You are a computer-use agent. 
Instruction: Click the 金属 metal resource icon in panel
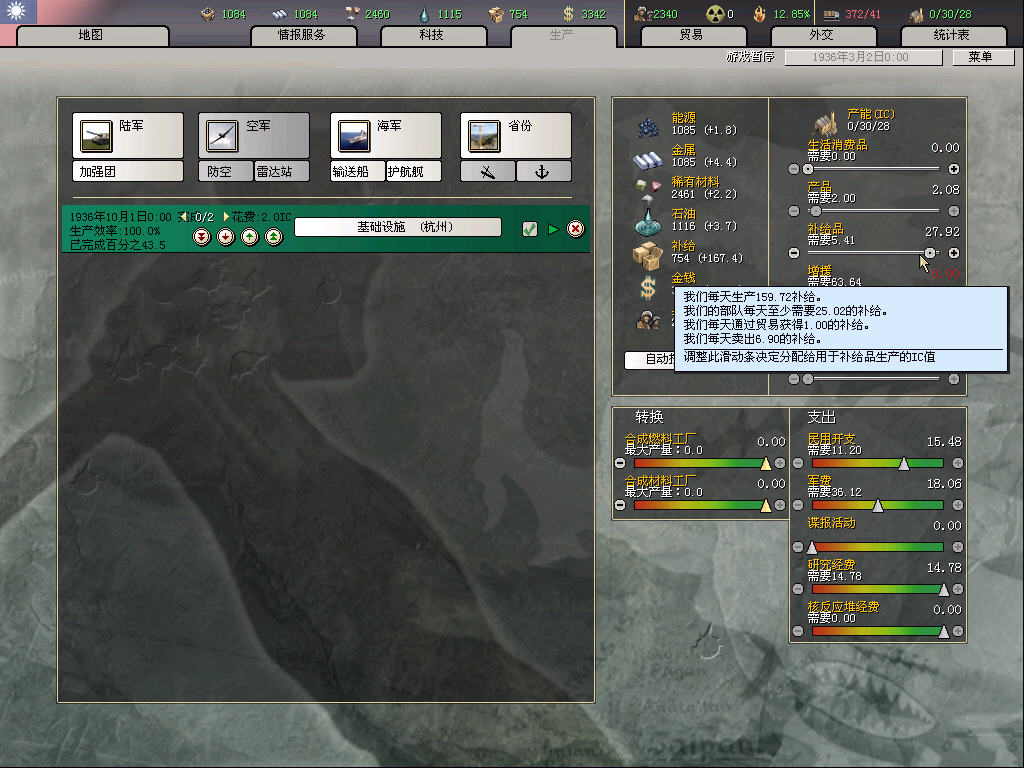[x=647, y=159]
